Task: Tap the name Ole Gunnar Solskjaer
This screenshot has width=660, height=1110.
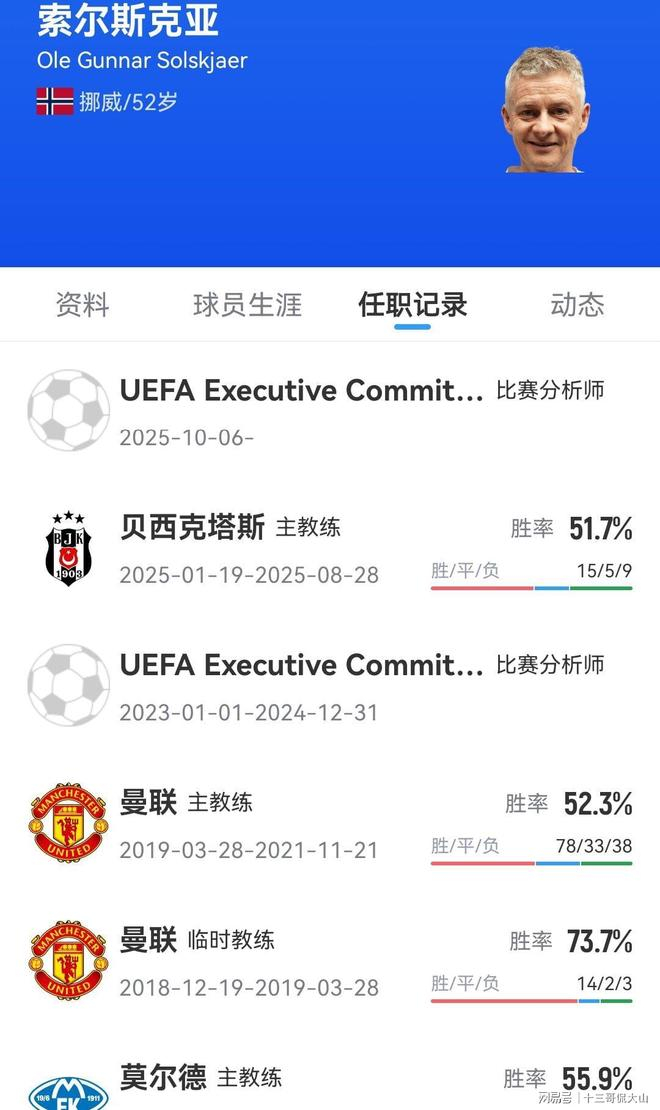Action: pos(142,60)
